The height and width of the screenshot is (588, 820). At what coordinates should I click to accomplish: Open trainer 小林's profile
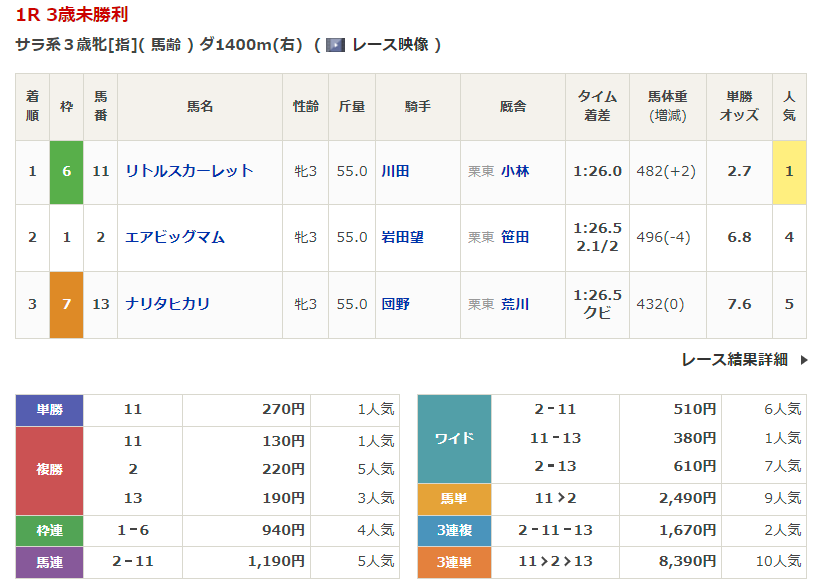coord(515,171)
